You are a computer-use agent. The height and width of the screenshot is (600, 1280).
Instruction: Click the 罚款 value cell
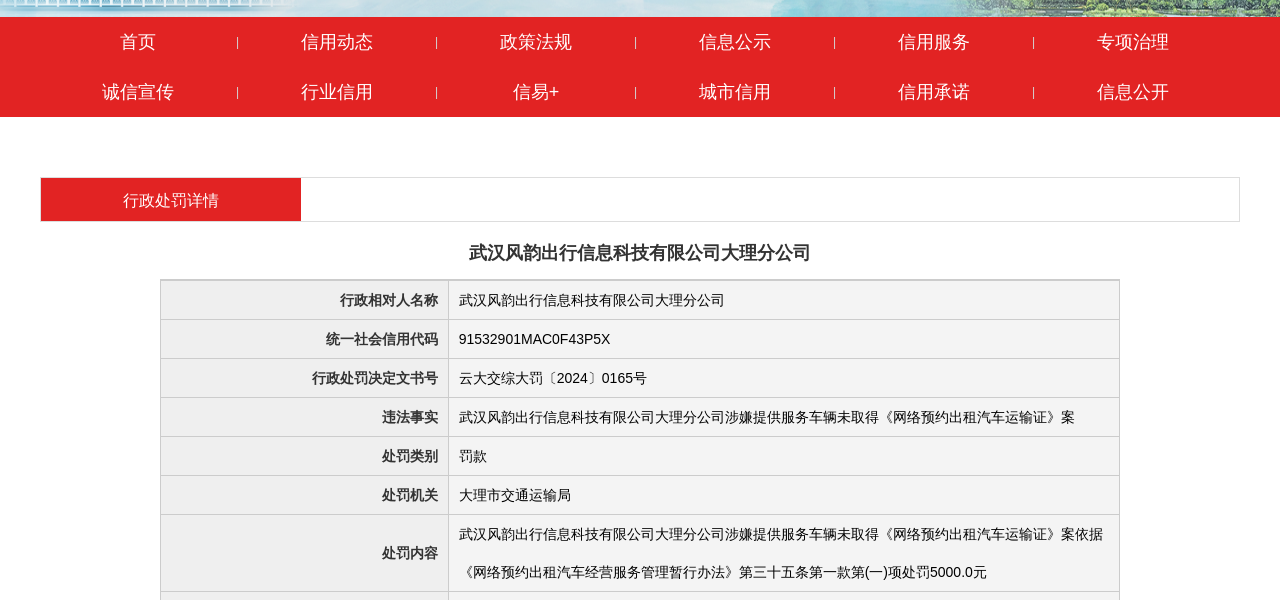point(784,456)
